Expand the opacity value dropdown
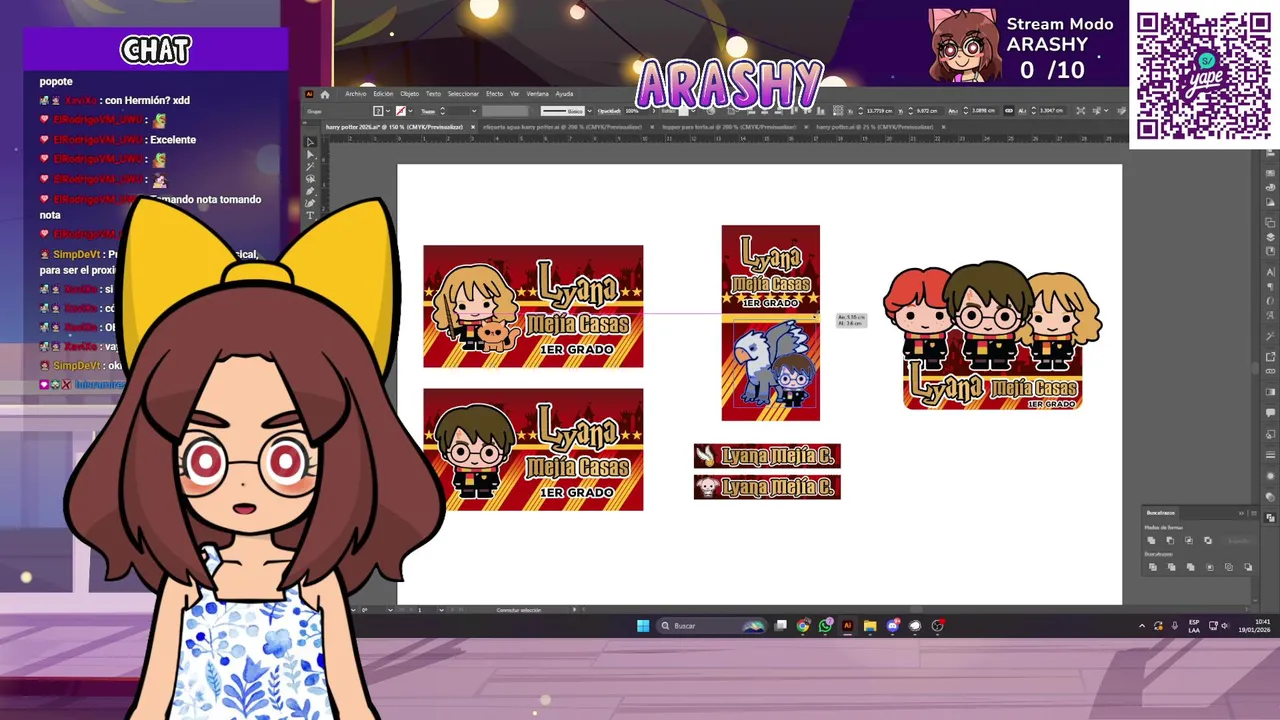Image resolution: width=1280 pixels, height=720 pixels. [x=654, y=111]
